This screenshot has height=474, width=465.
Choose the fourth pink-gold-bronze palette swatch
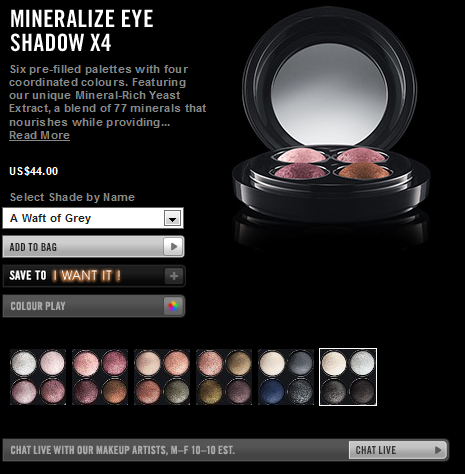click(224, 377)
